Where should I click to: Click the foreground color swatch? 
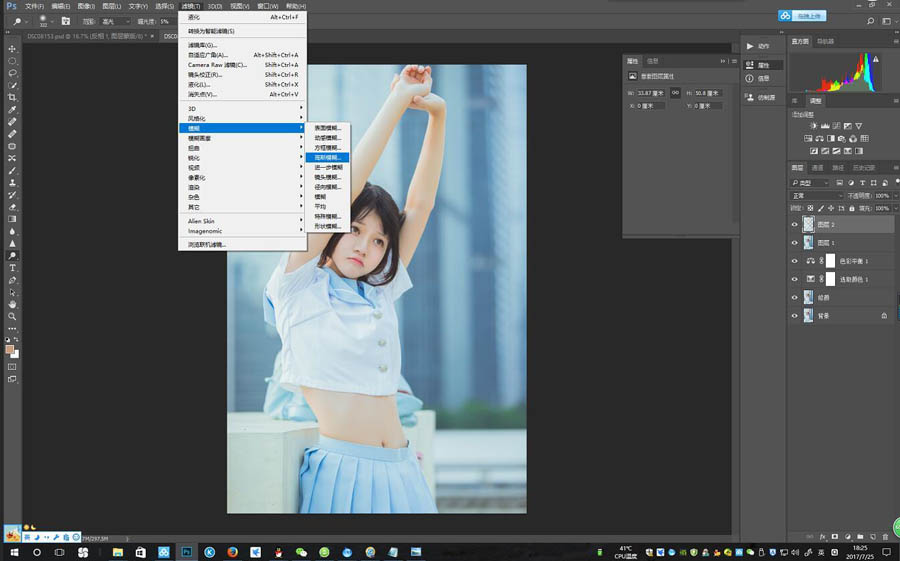pyautogui.click(x=10, y=349)
